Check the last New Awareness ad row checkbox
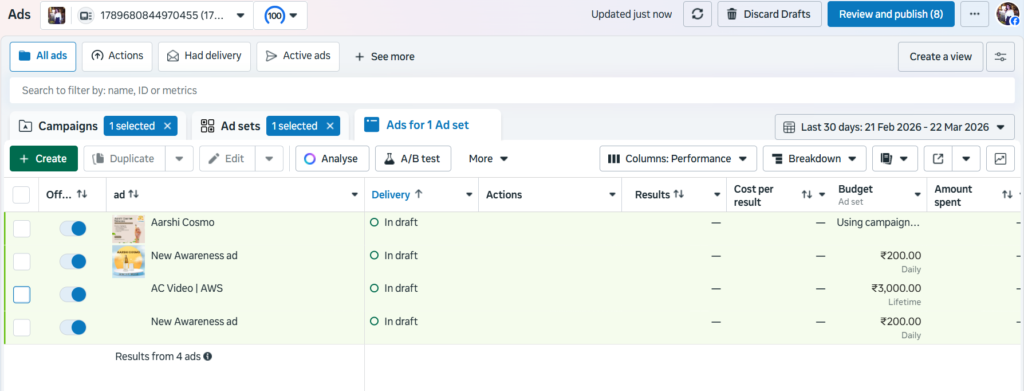Screen dimensions: 1024x391 pyautogui.click(x=22, y=328)
